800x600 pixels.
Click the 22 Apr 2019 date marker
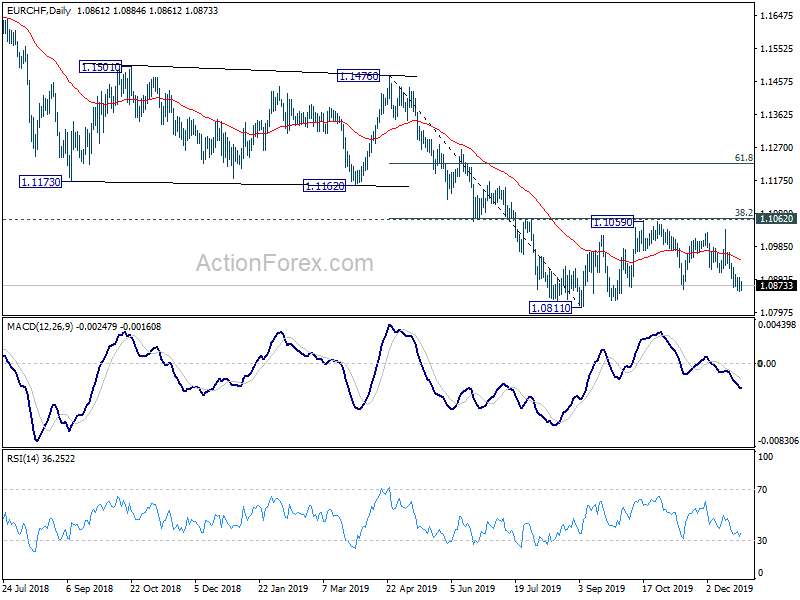point(411,588)
